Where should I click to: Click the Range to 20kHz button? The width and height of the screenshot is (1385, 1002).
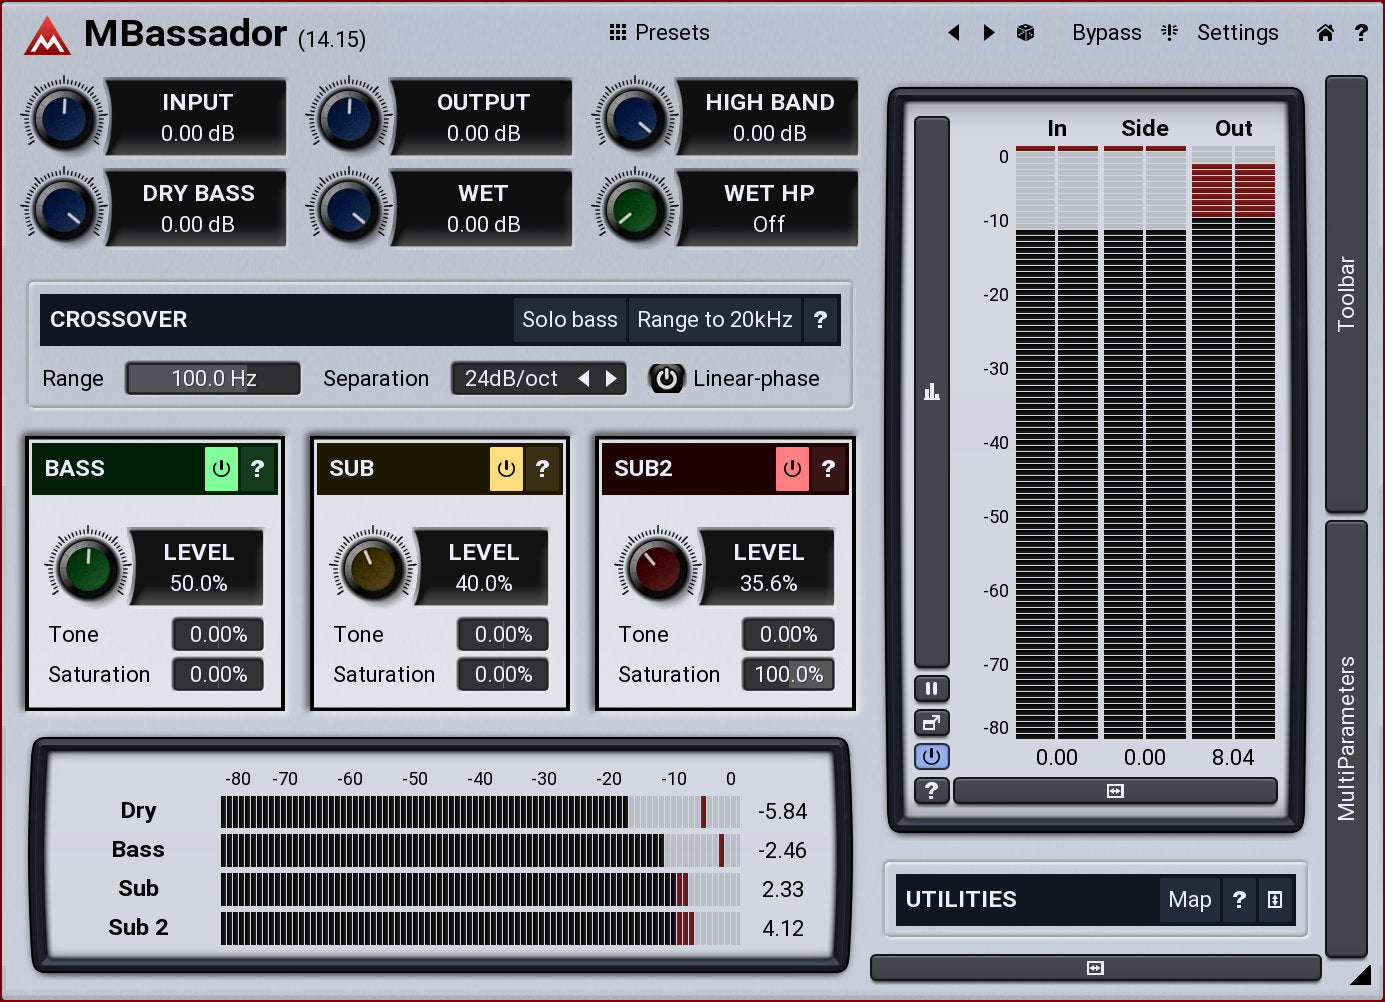point(714,320)
